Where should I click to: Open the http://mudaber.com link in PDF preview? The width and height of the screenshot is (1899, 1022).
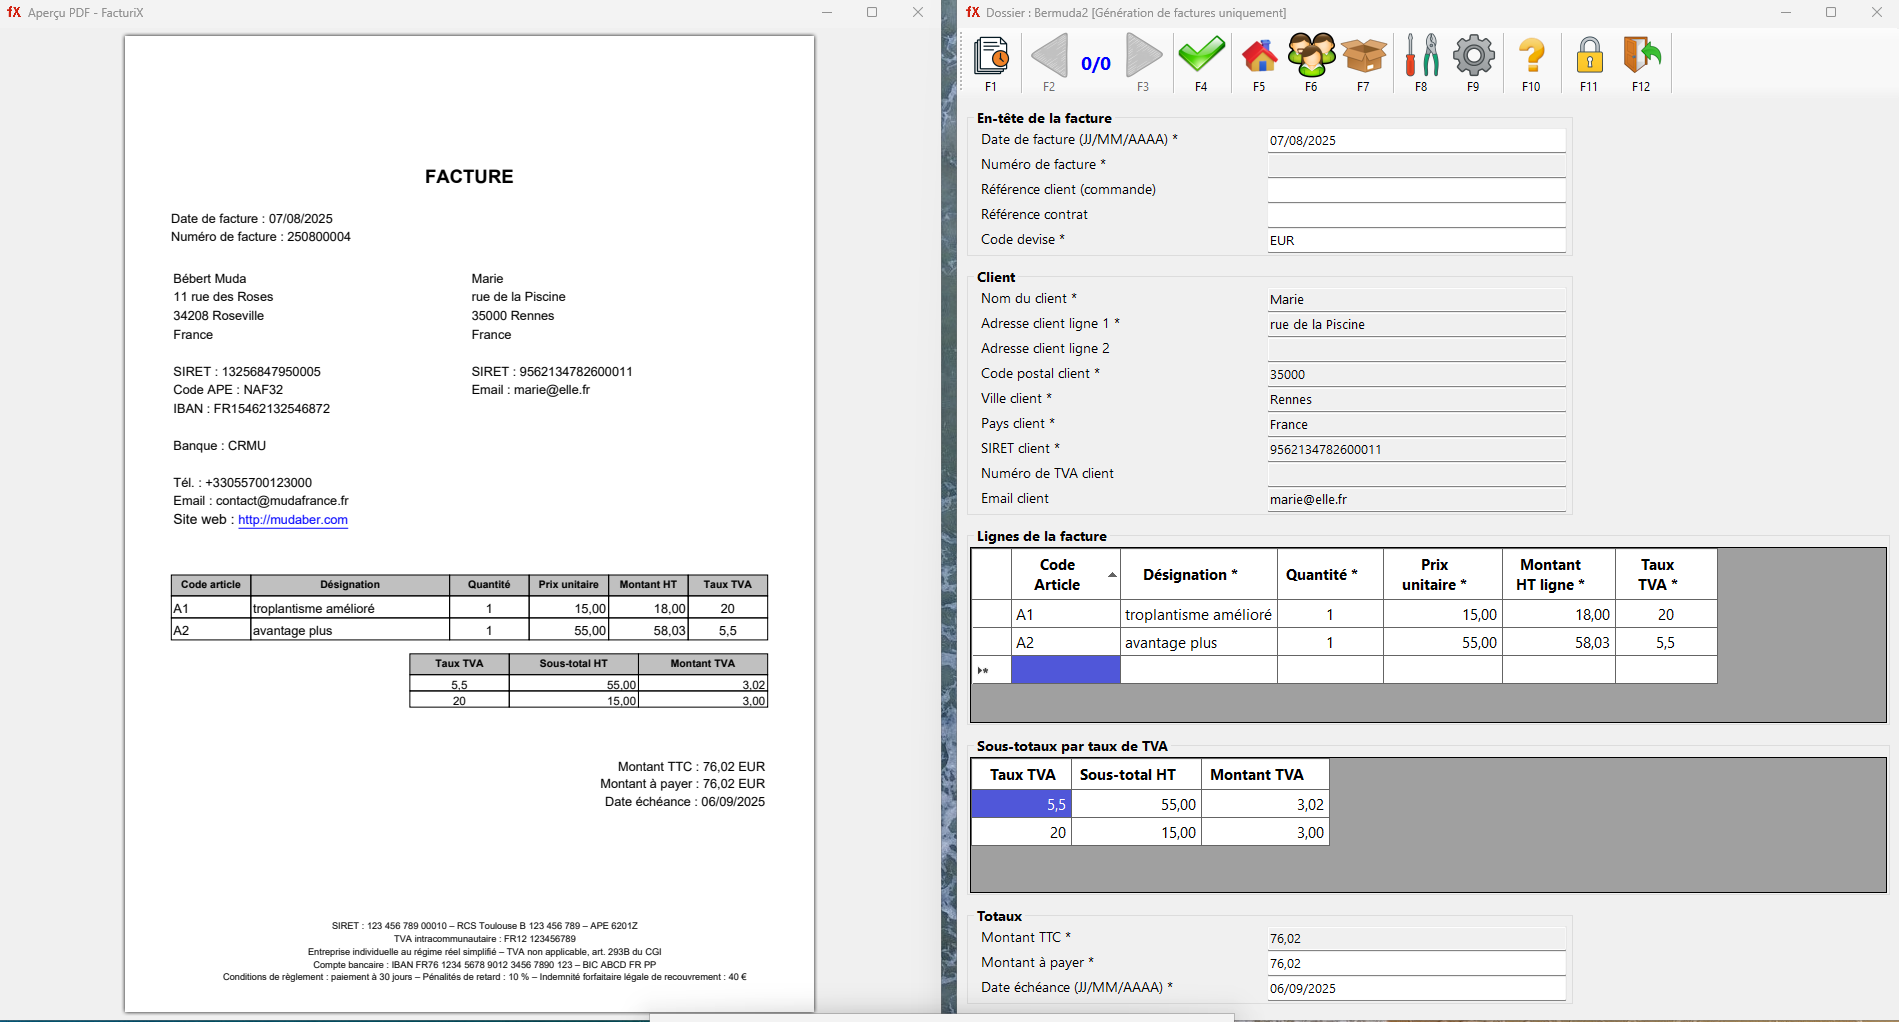click(293, 520)
